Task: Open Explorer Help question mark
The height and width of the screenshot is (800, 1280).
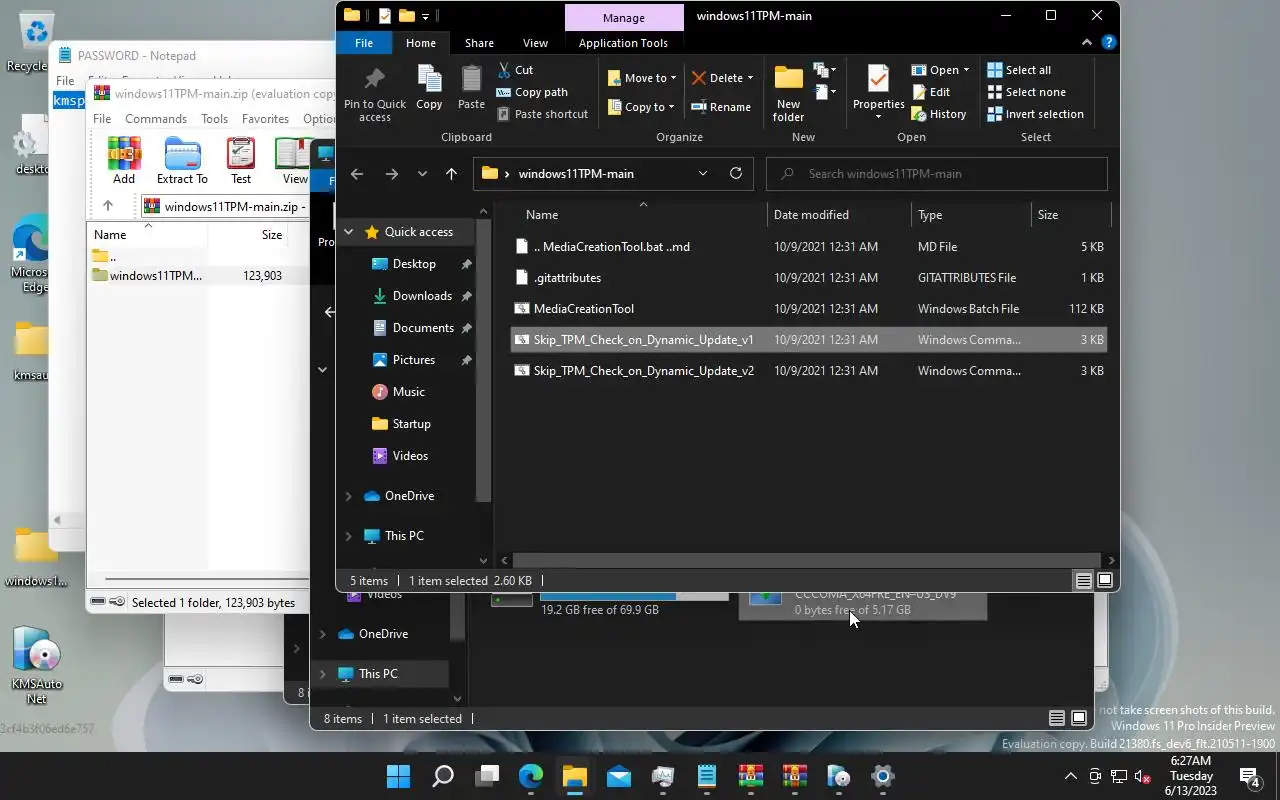Action: (1108, 43)
